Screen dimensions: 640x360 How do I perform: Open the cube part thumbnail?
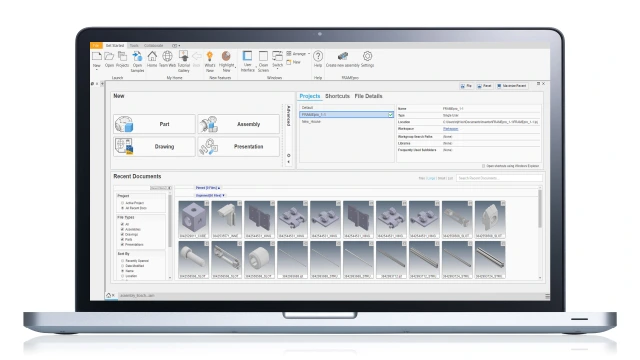(193, 219)
